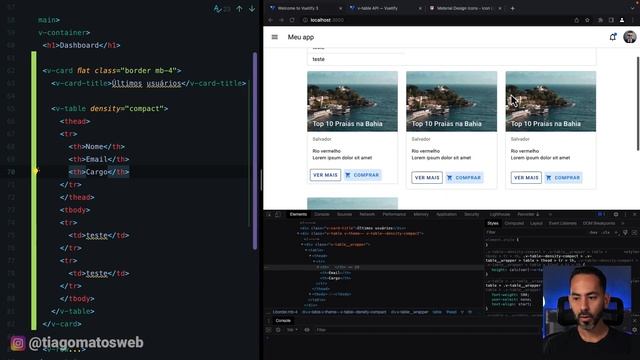Click the third card's beach image
Screen dimensions: 640x360
551,101
